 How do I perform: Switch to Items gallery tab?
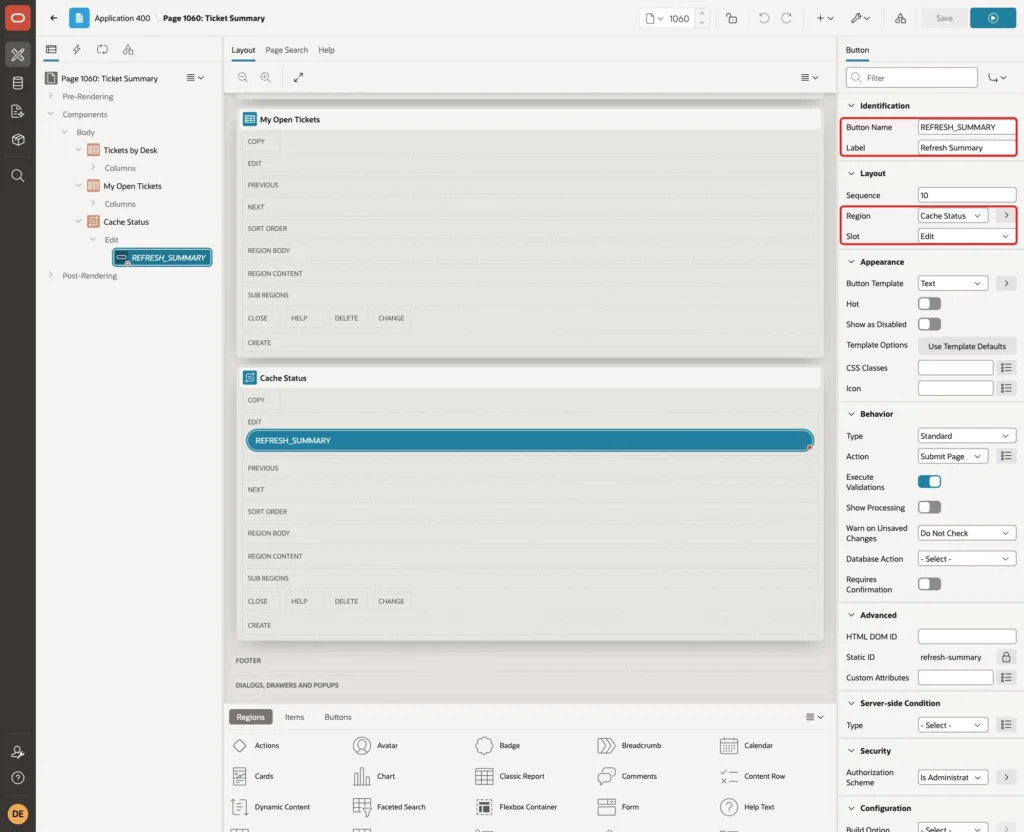coord(295,716)
